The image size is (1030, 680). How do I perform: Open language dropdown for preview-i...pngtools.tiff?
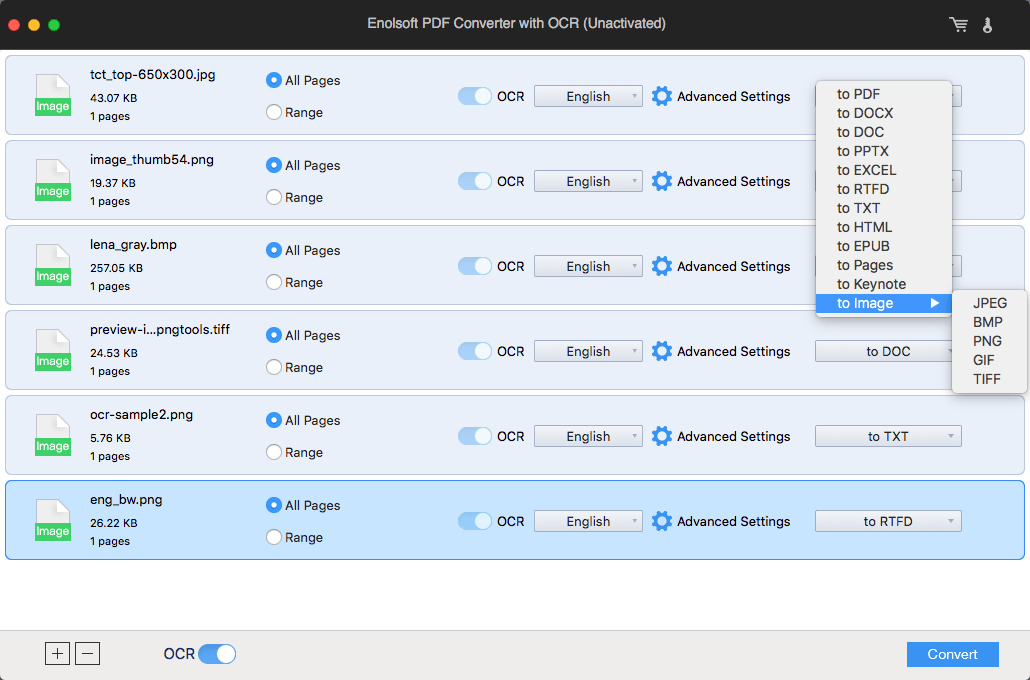coord(588,351)
